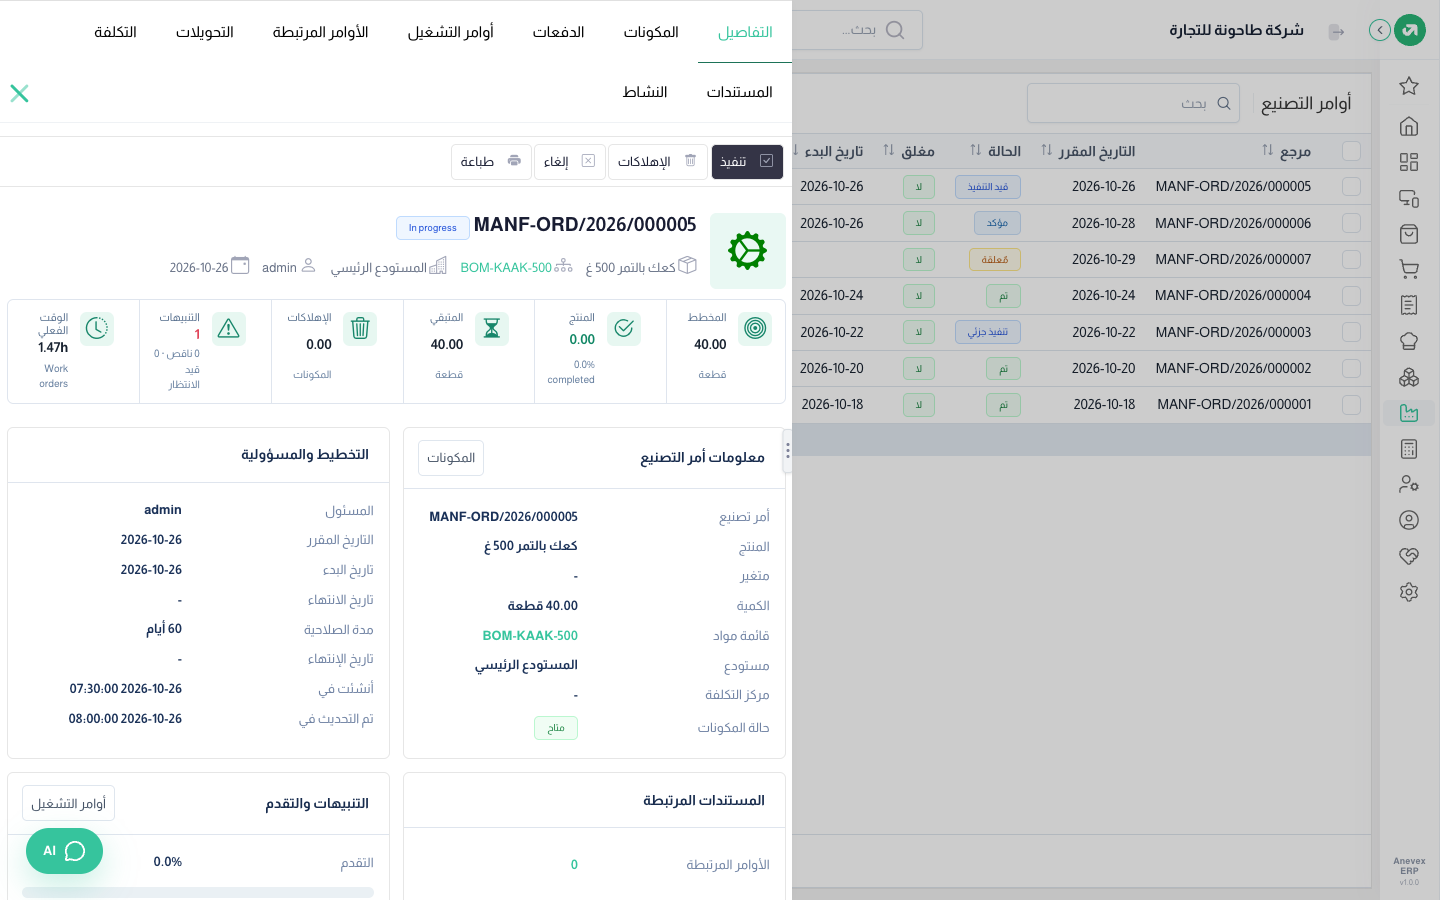Screen dimensions: 1440x900
Task: Open the manufacturing factory icon in the sidebar
Action: coord(1409,412)
